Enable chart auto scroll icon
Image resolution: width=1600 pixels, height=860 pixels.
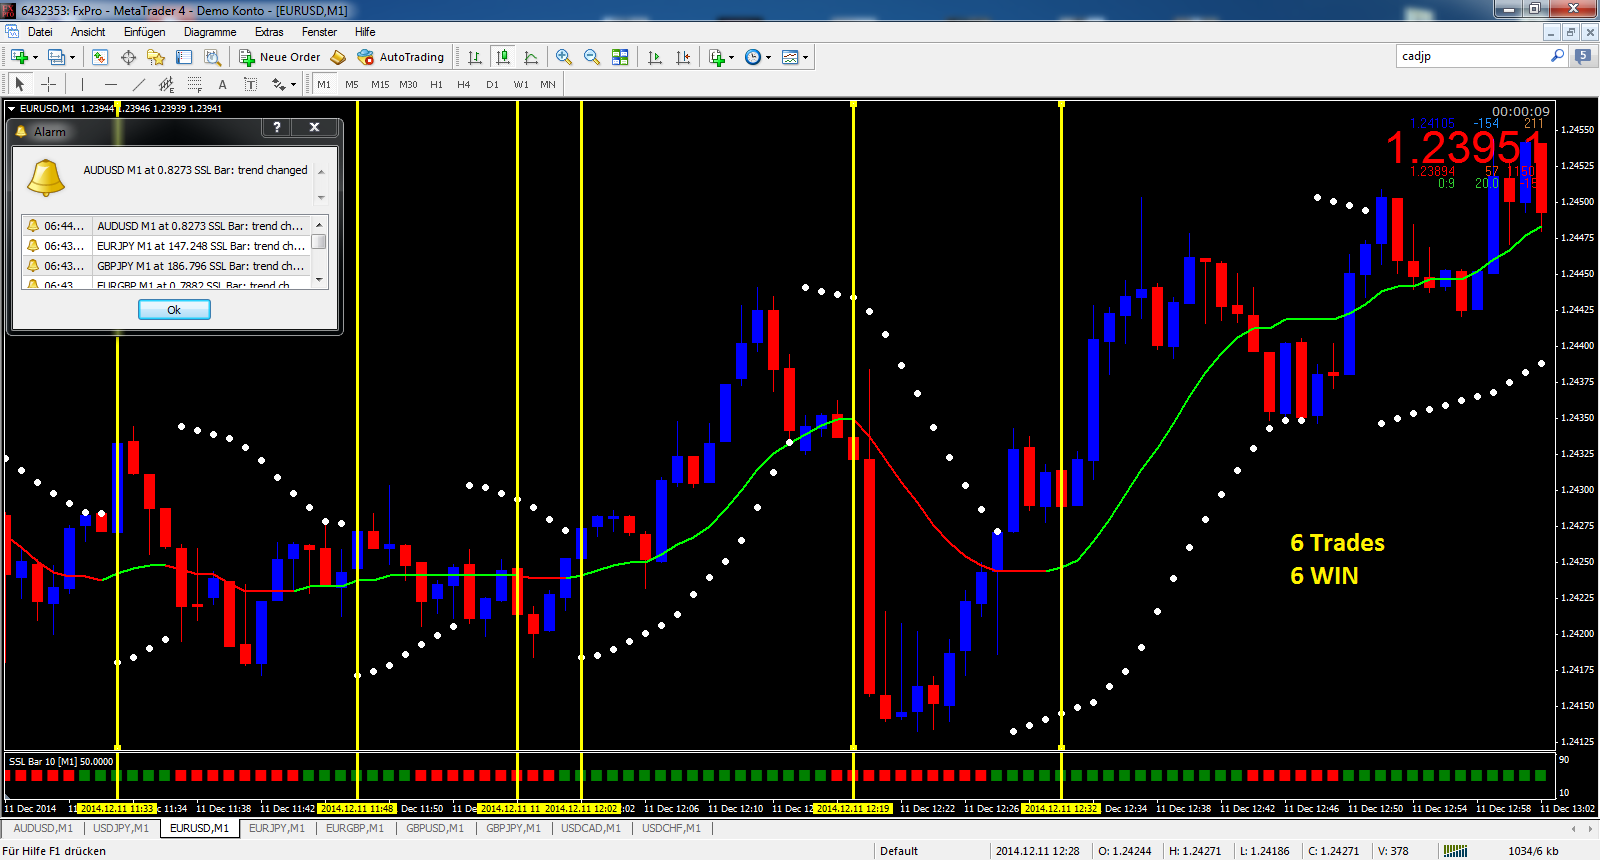[x=655, y=57]
